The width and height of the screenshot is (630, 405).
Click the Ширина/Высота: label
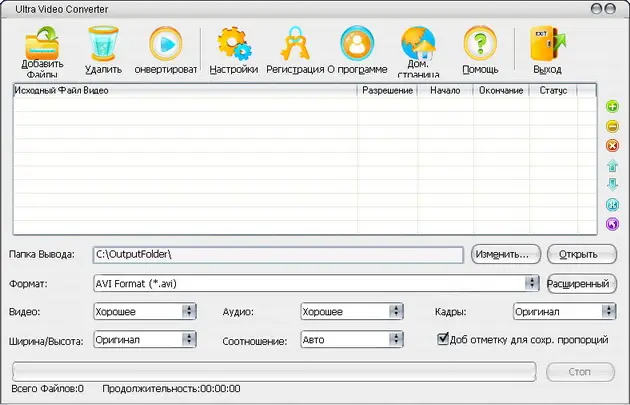point(46,342)
